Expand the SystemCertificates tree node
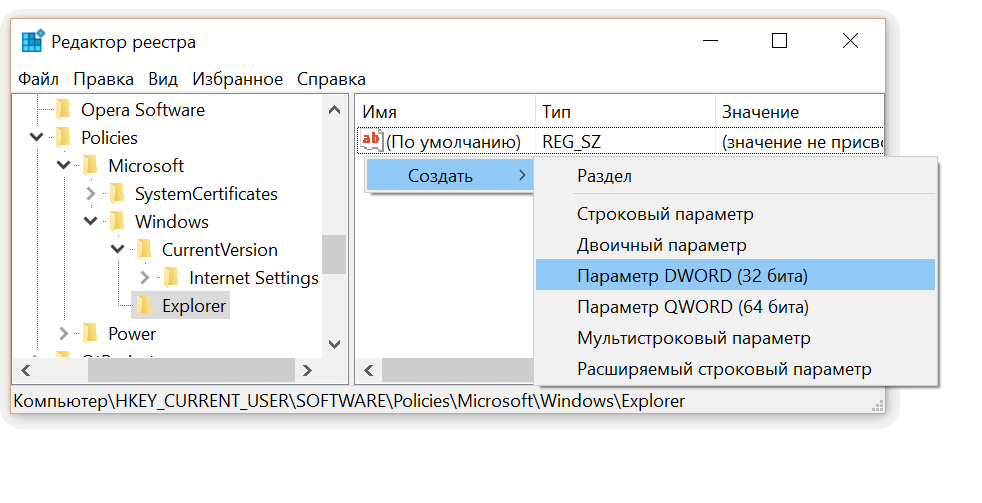The width and height of the screenshot is (982, 503). 91,194
